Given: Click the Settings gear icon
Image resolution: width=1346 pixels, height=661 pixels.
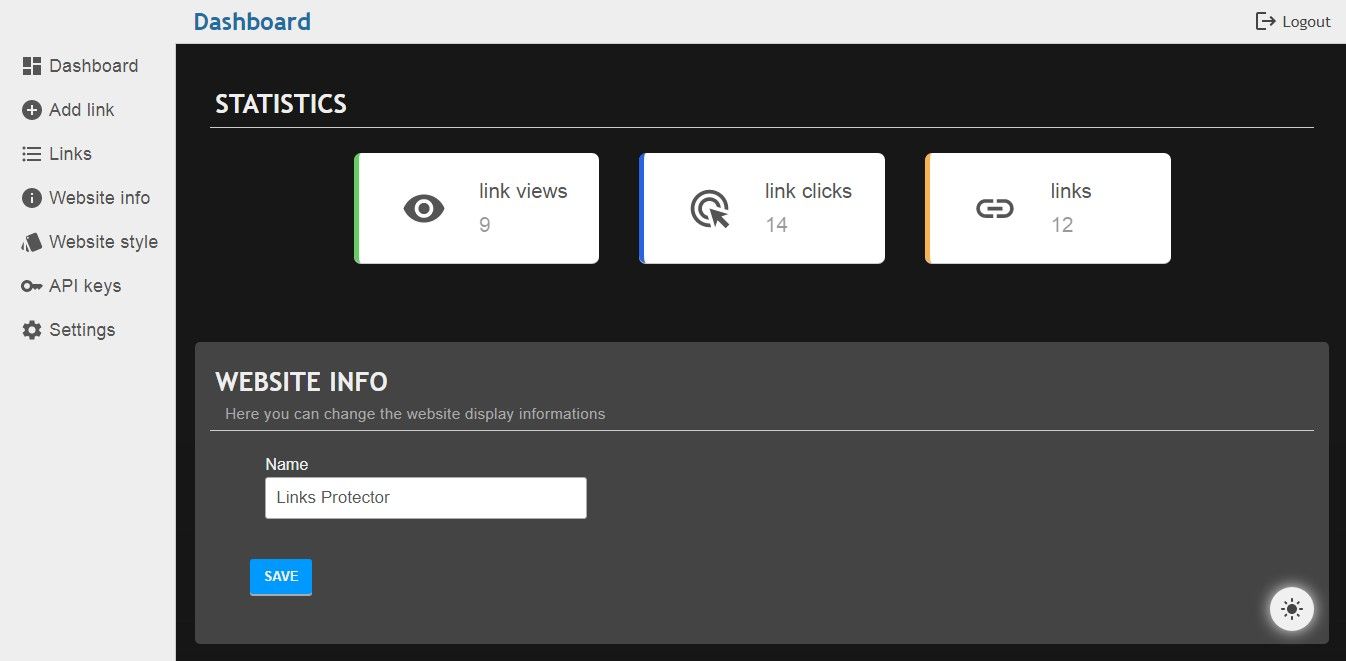Looking at the screenshot, I should click(32, 330).
